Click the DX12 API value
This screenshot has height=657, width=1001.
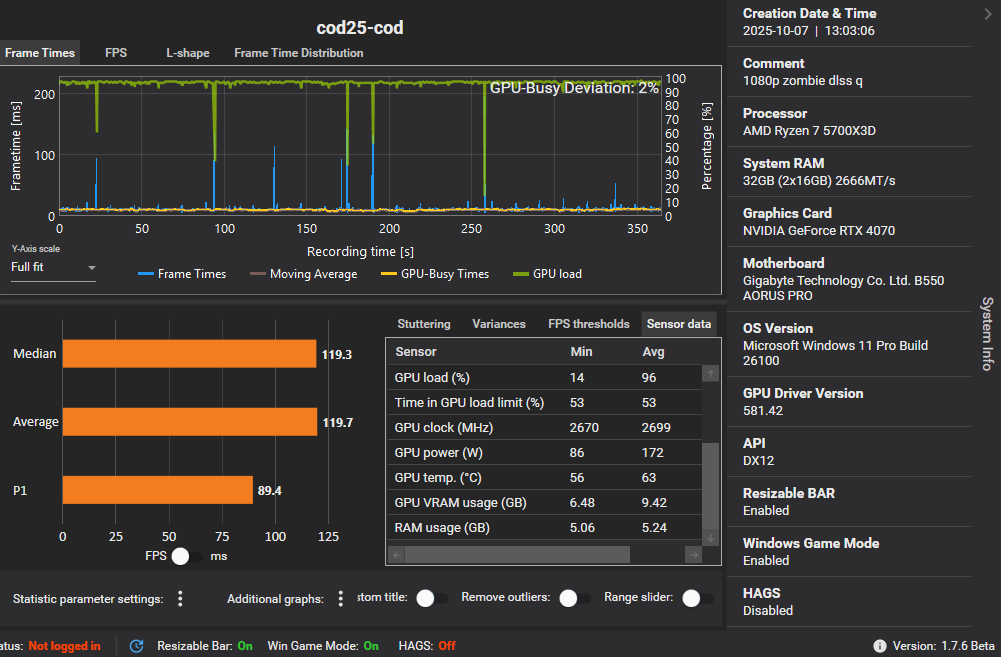(758, 460)
